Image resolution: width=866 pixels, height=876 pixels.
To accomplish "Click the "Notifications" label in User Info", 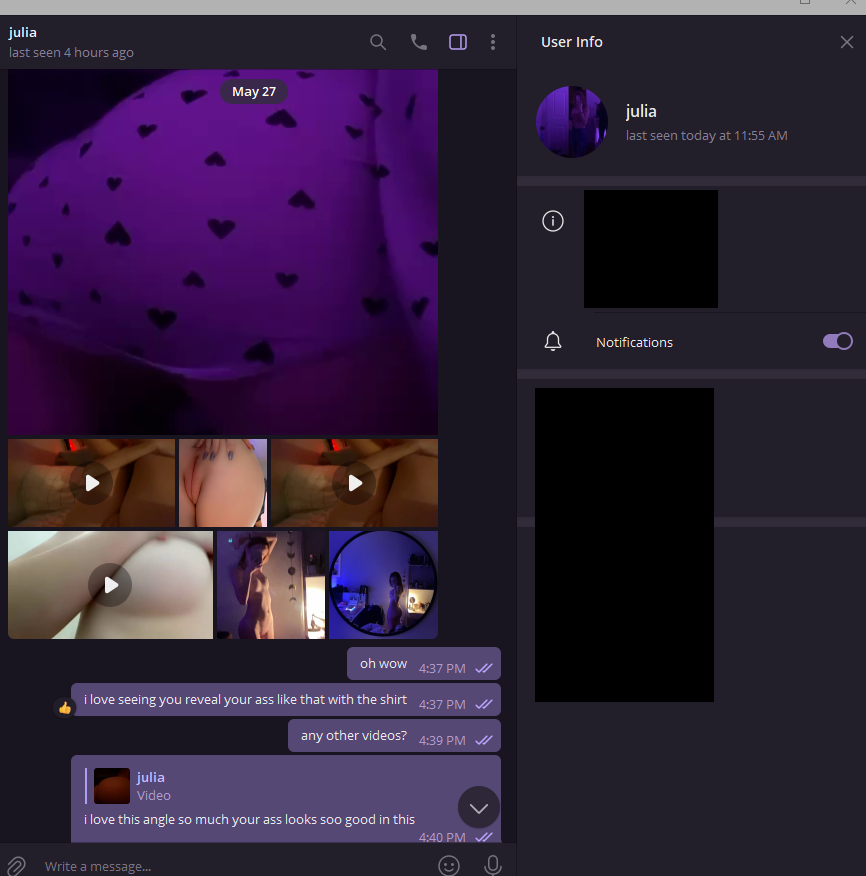I will 634,342.
